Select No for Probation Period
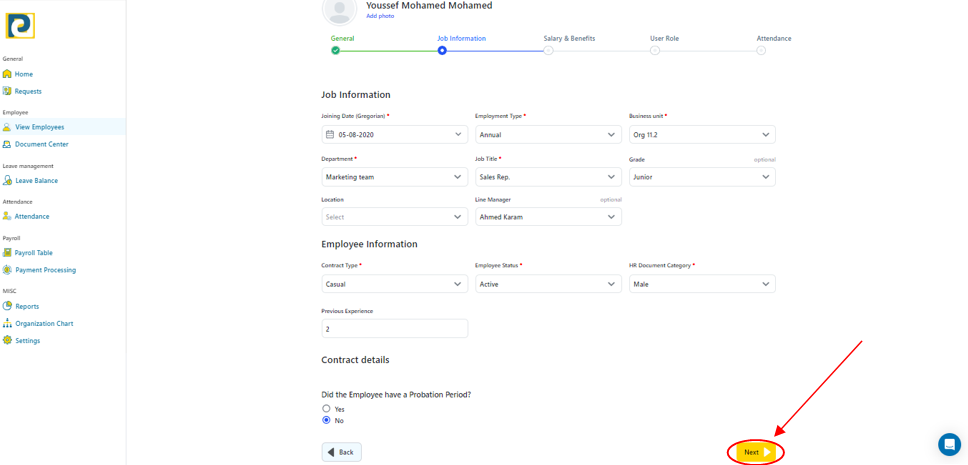The image size is (968, 465). pos(326,421)
